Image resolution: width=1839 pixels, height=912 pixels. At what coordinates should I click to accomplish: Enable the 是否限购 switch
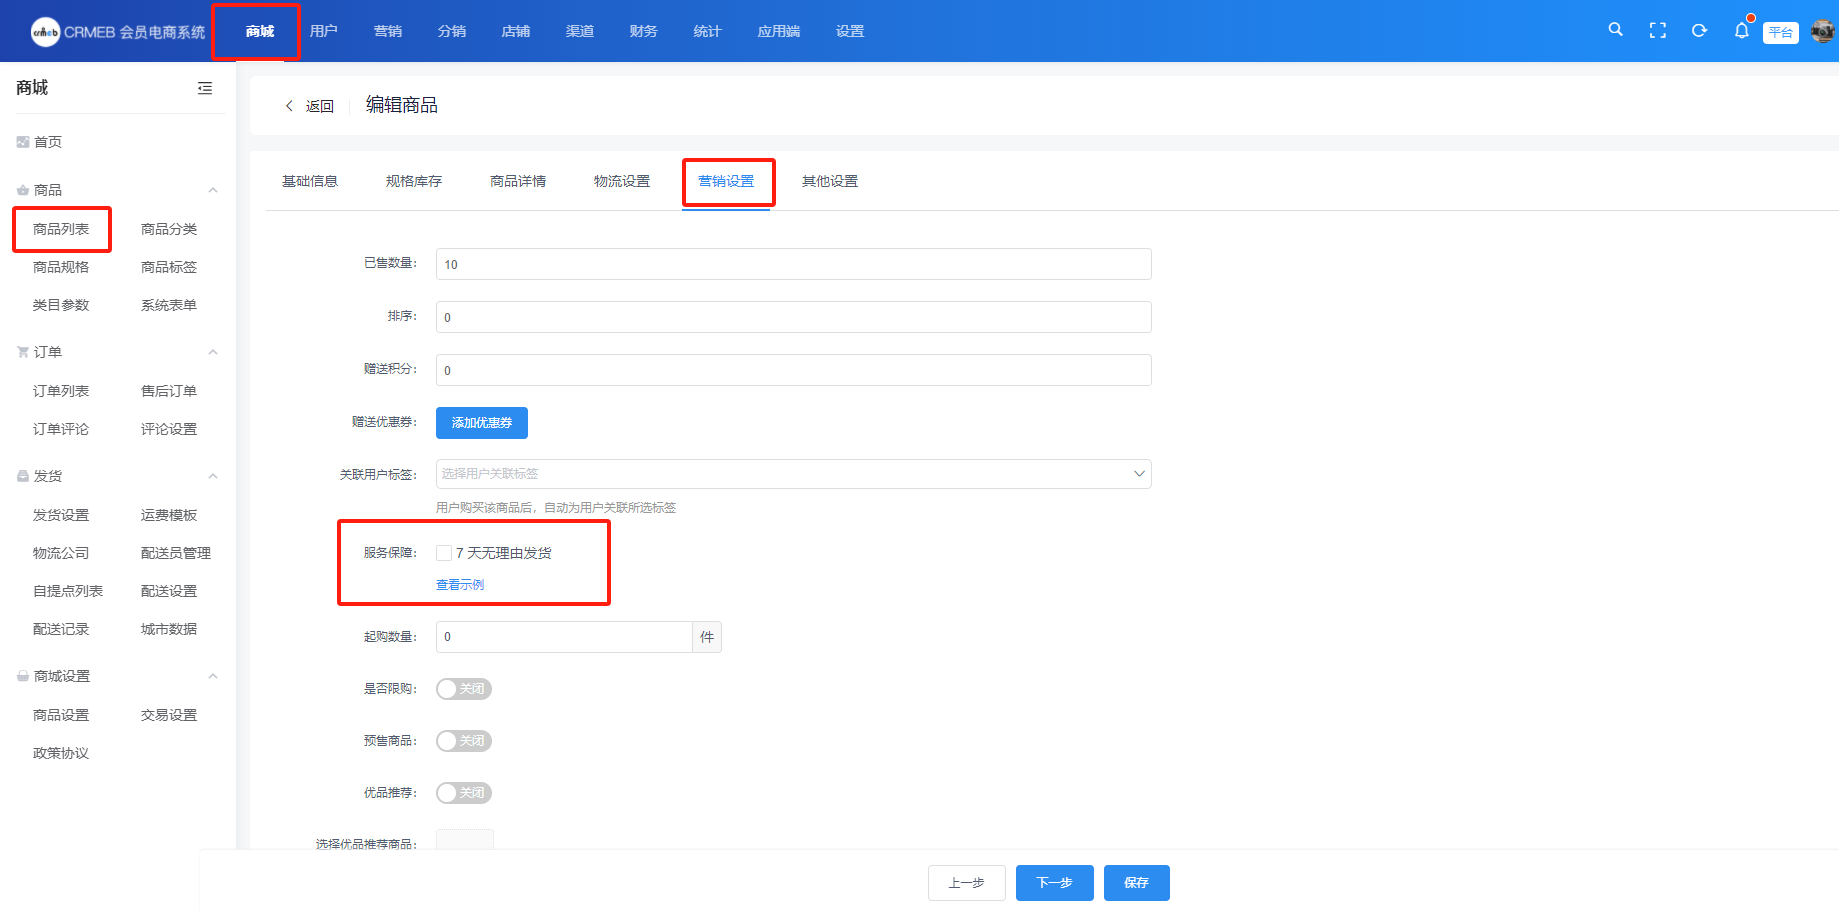click(464, 689)
